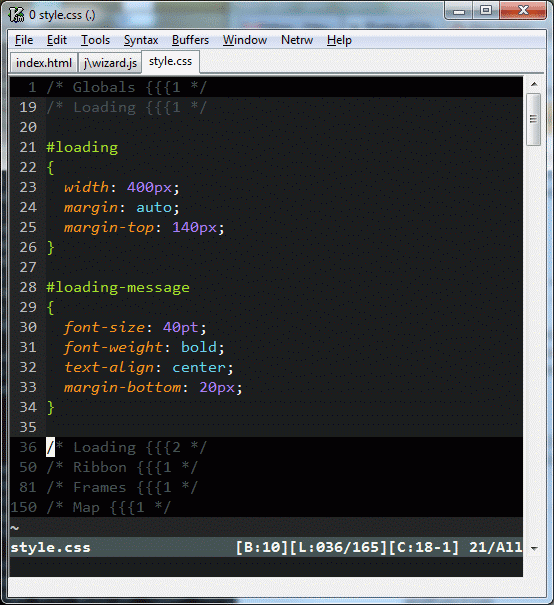Viewport: 554px width, 605px height.
Task: Click the style.css name in status line
Action: click(51, 548)
